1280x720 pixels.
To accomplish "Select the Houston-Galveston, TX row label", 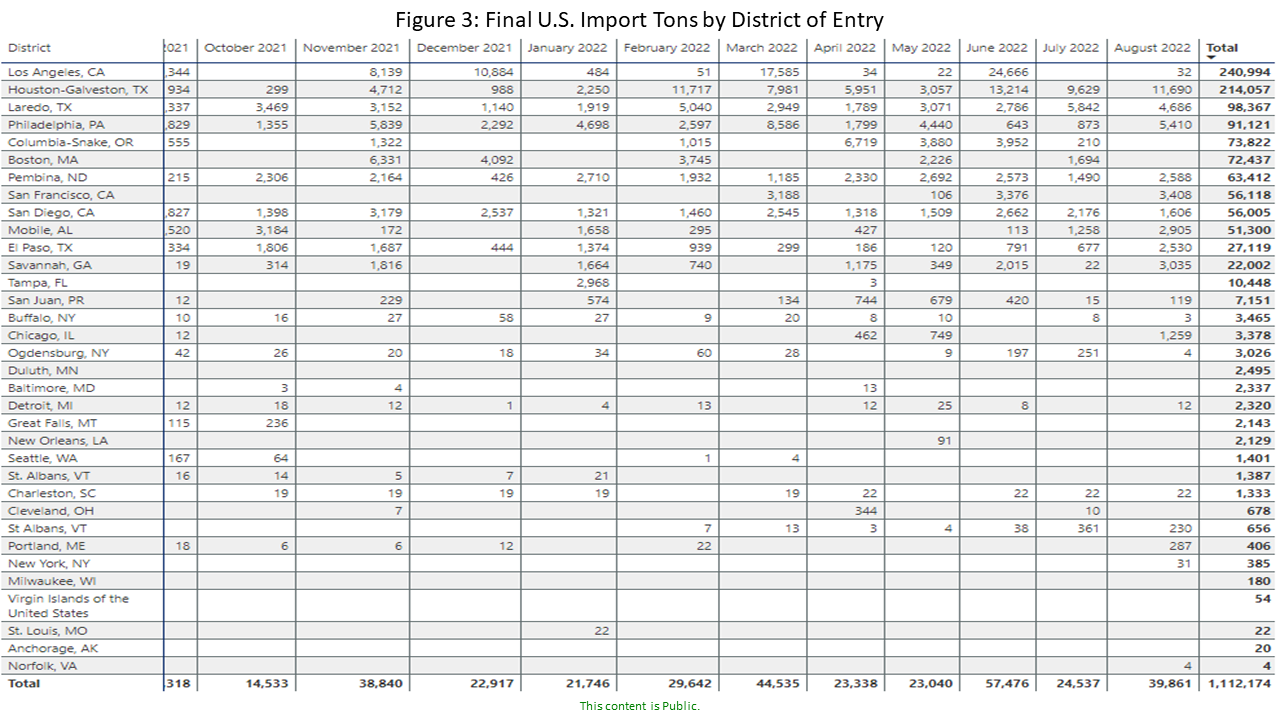I will tap(78, 89).
